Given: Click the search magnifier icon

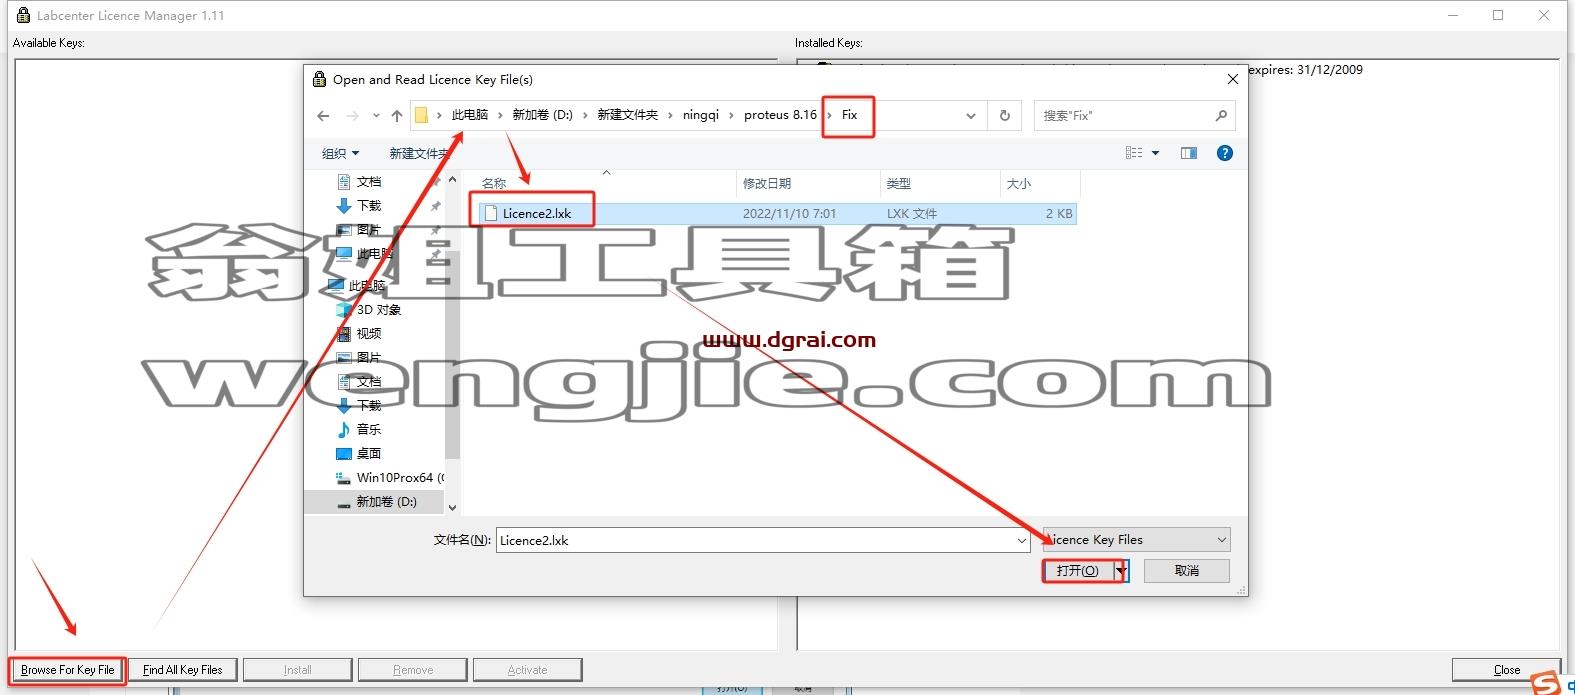Looking at the screenshot, I should pos(1221,116).
